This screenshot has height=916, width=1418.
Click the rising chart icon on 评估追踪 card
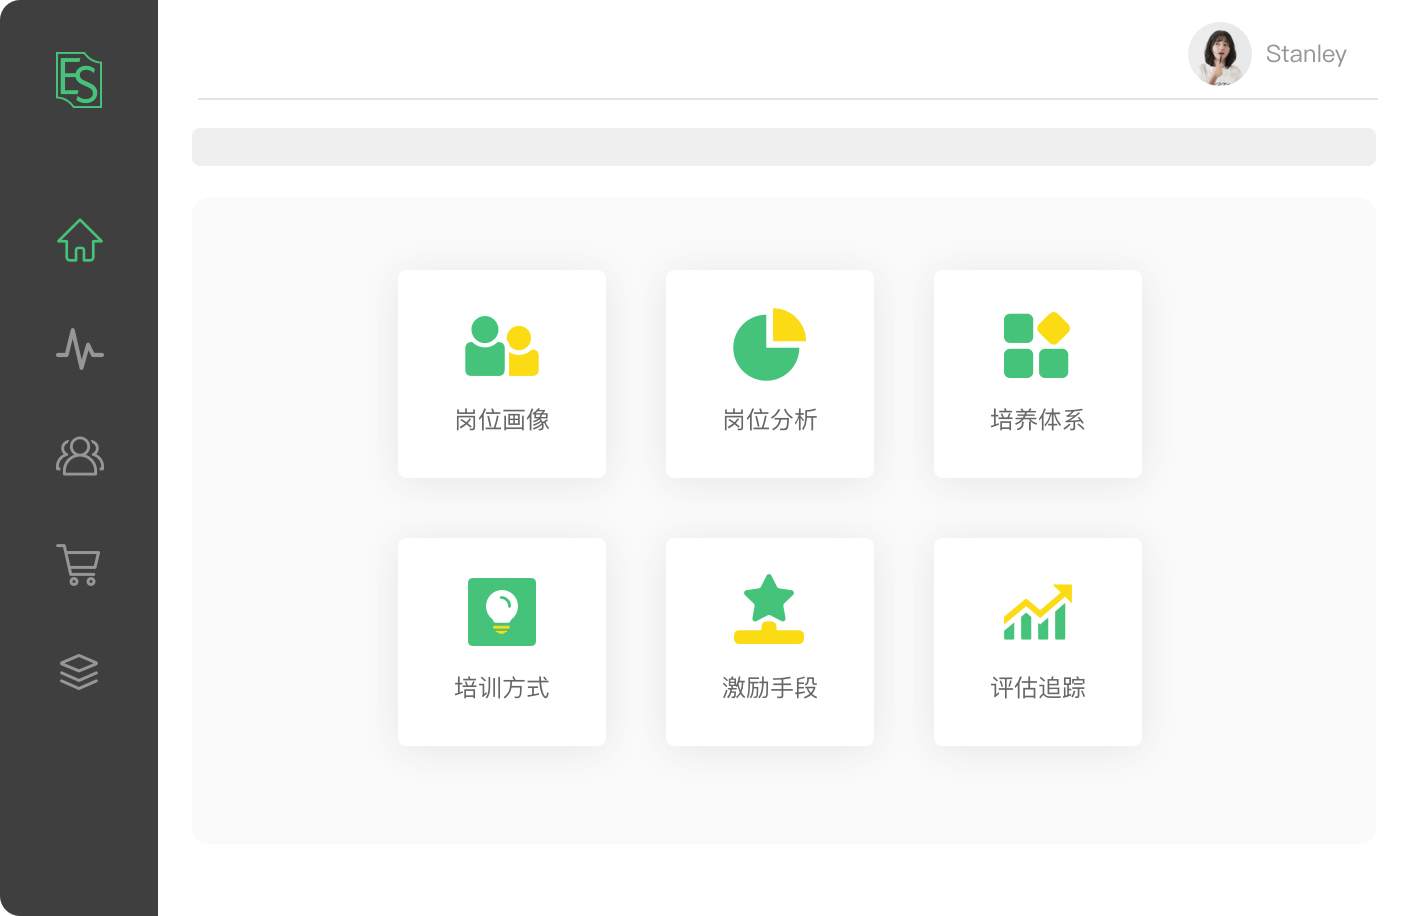[1037, 613]
